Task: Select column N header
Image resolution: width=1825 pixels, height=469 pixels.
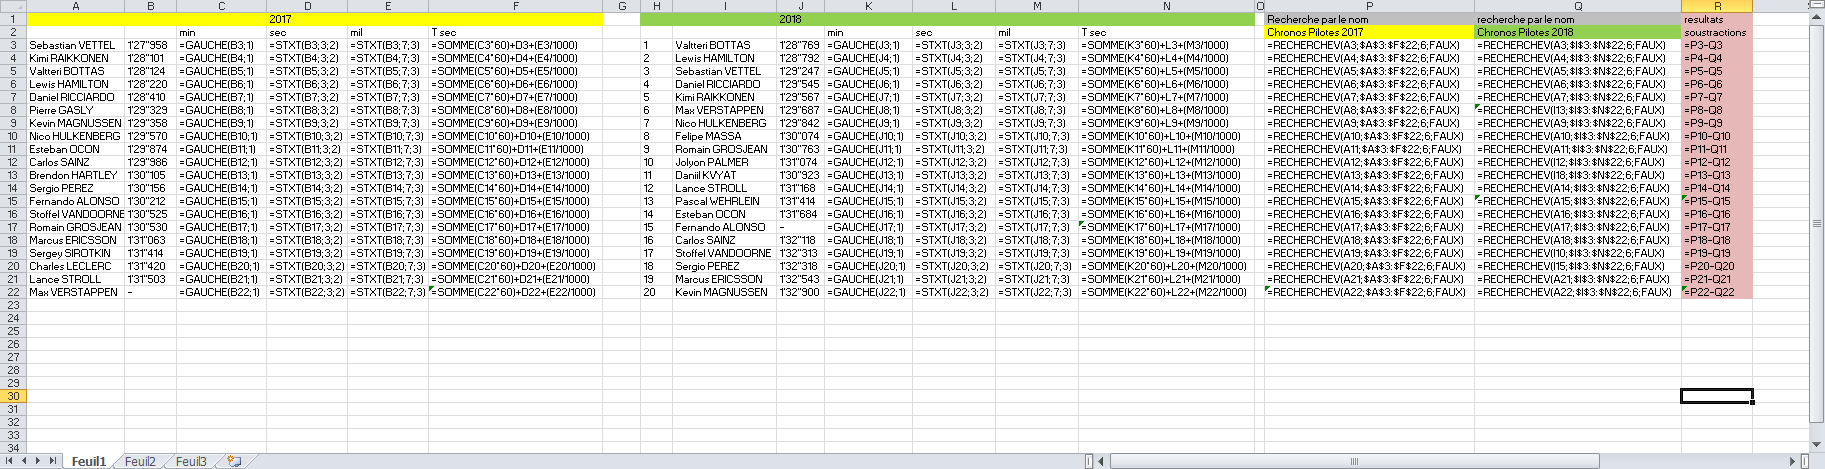Action: coord(1167,6)
